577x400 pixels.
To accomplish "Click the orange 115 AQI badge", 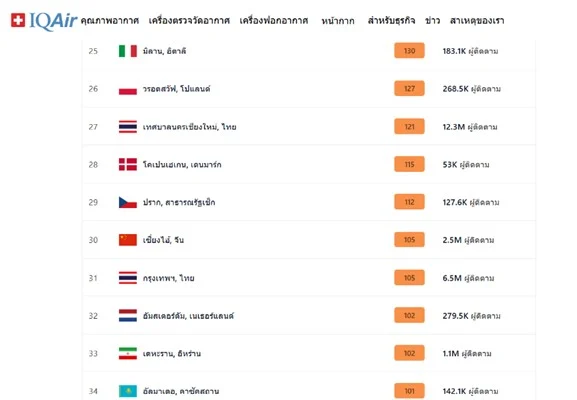I will (409, 164).
